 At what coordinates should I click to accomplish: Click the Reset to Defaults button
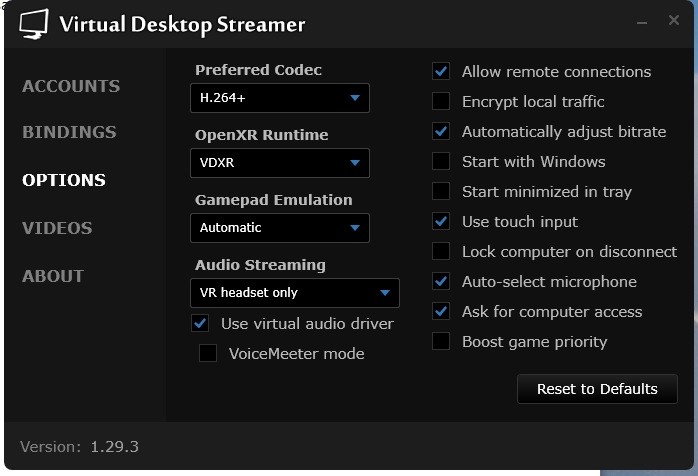(597, 389)
